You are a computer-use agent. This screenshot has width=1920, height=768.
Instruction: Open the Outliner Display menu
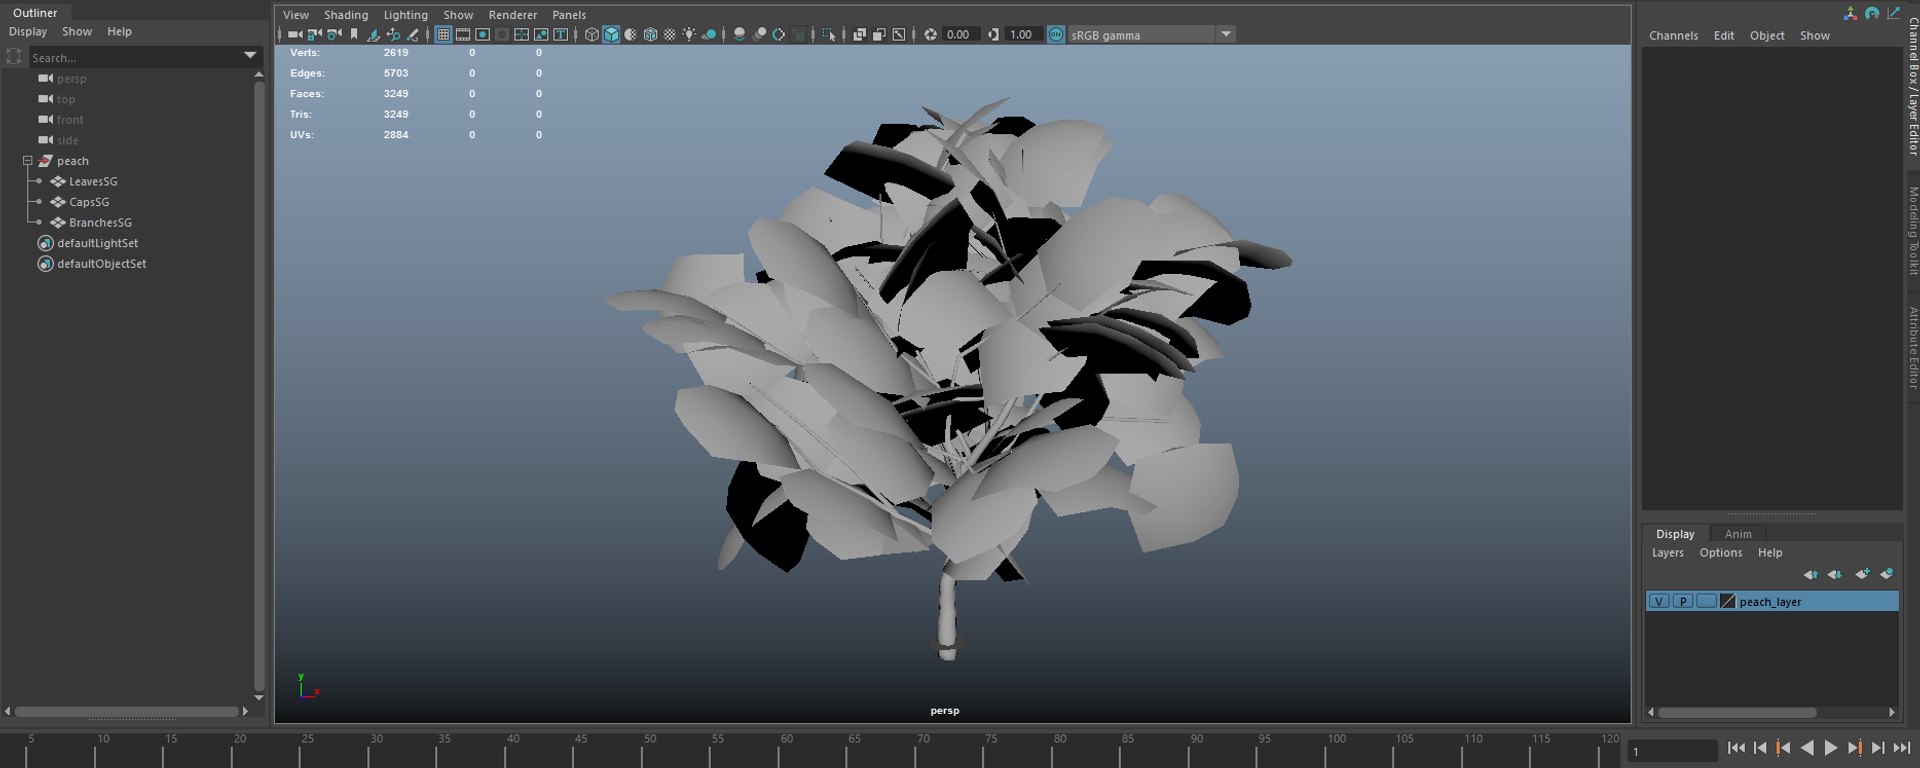click(x=28, y=32)
